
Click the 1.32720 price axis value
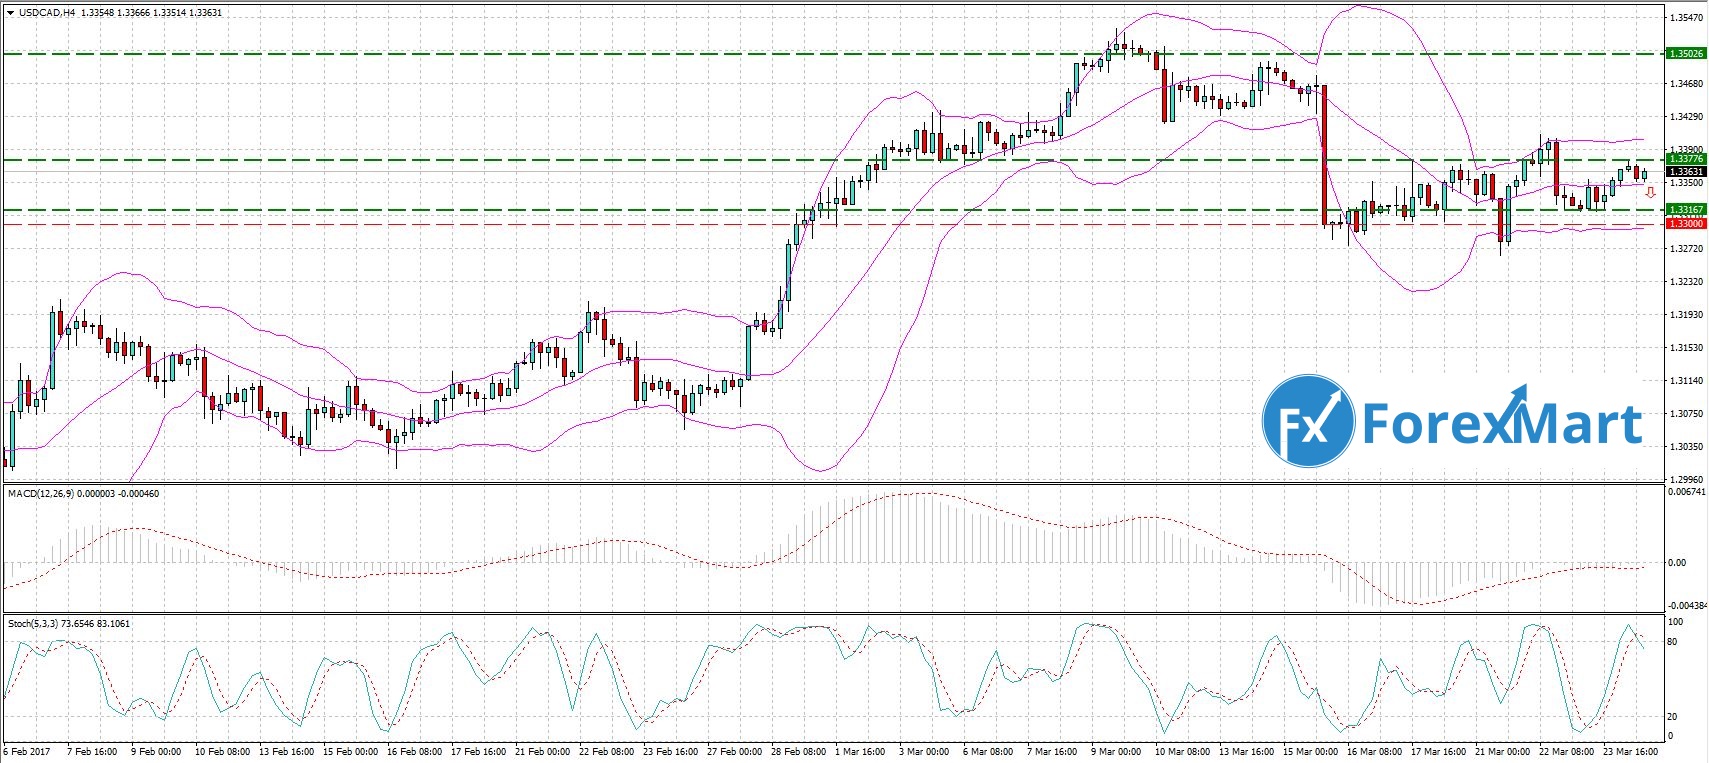pyautogui.click(x=1686, y=249)
